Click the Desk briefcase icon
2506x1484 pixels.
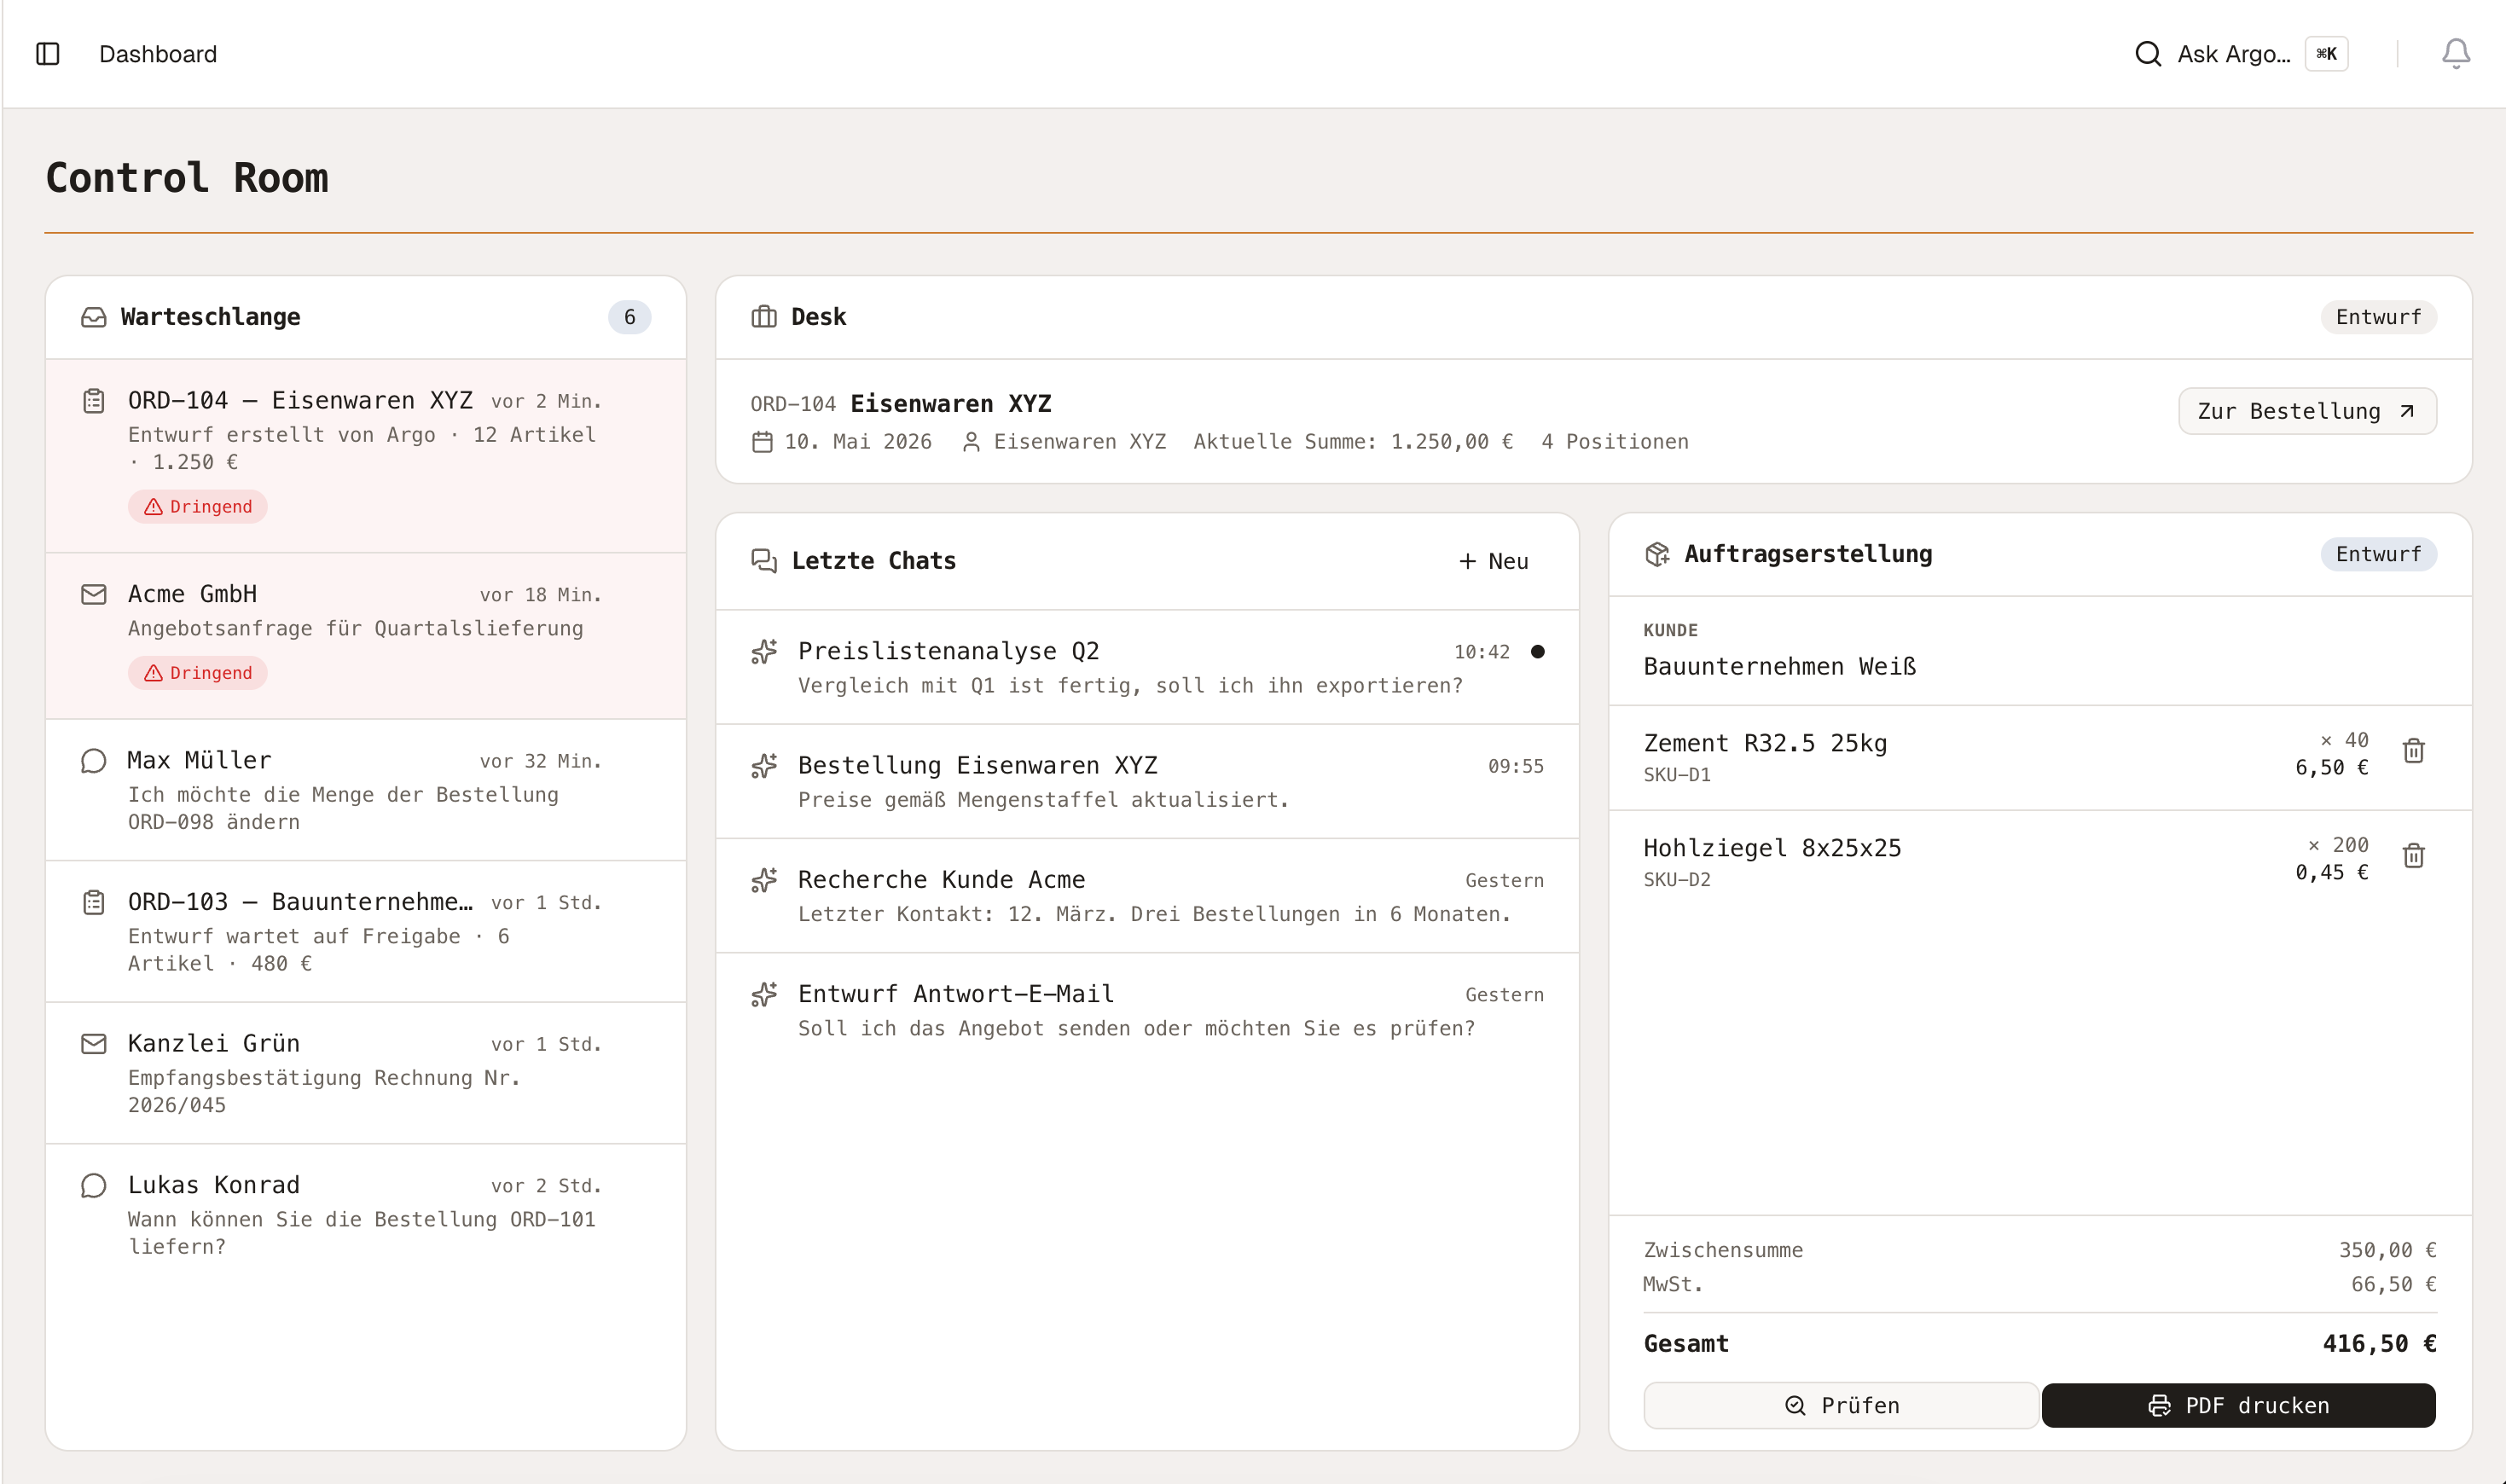pyautogui.click(x=764, y=317)
